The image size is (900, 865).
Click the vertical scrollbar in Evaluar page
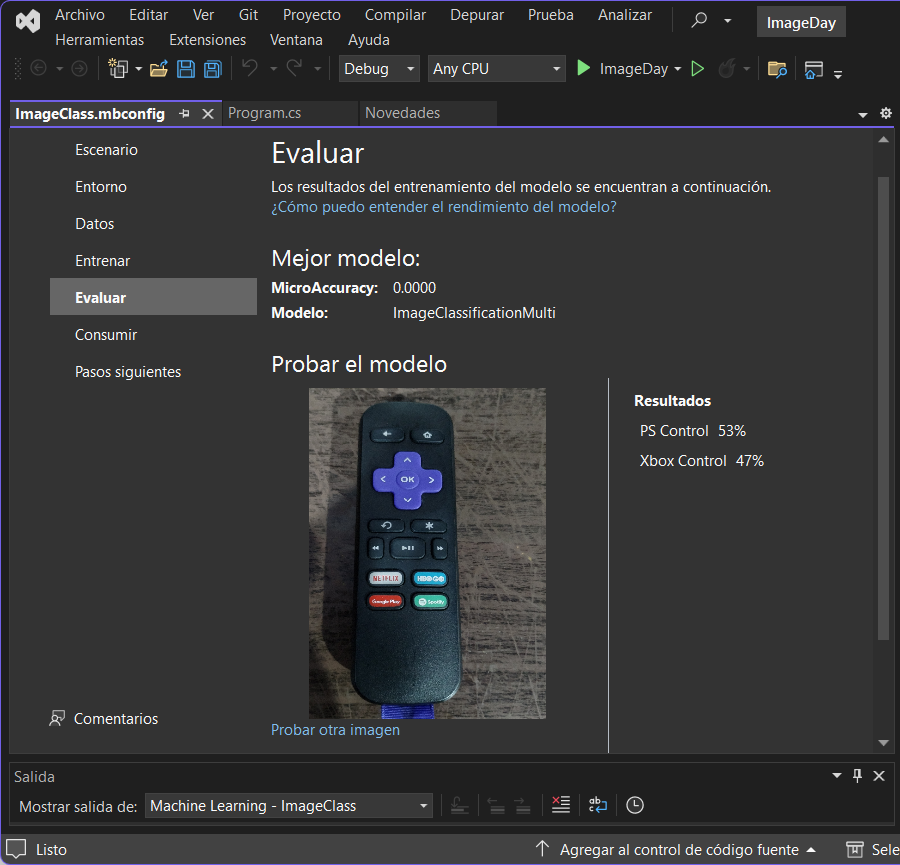coord(883,408)
